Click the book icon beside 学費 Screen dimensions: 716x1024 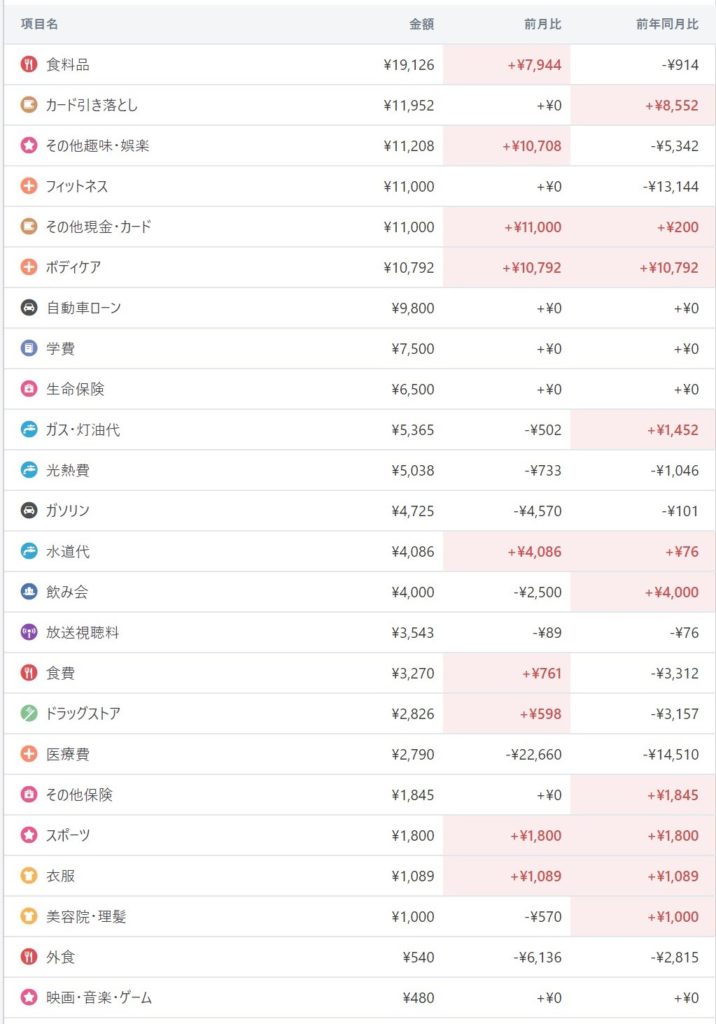pos(29,349)
